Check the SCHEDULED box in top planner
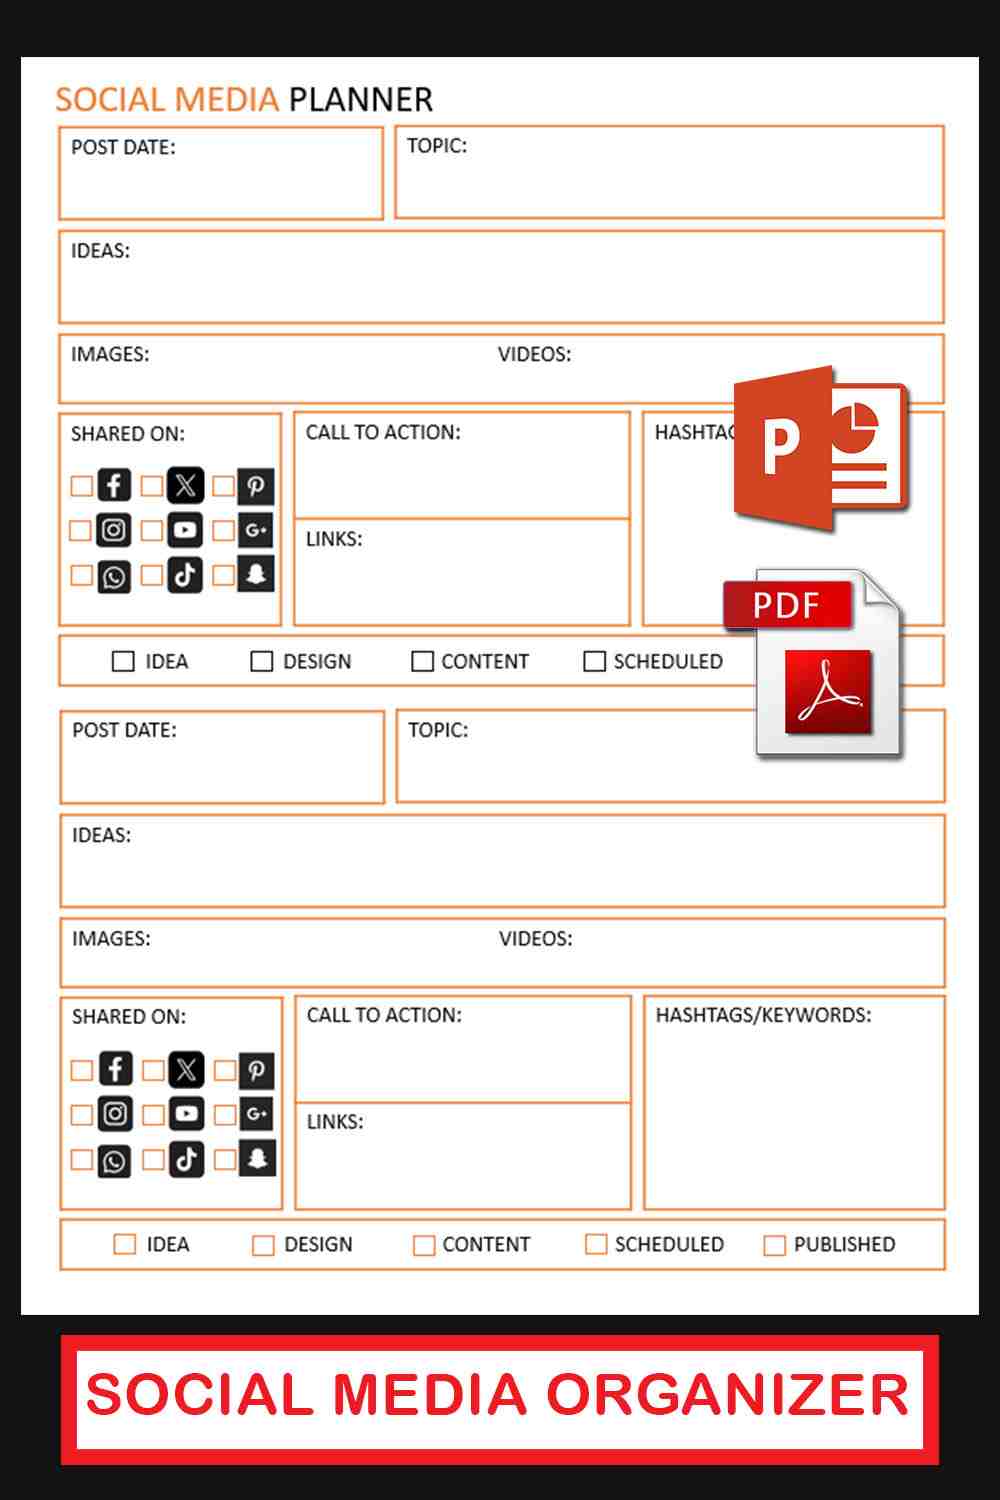 coord(594,661)
